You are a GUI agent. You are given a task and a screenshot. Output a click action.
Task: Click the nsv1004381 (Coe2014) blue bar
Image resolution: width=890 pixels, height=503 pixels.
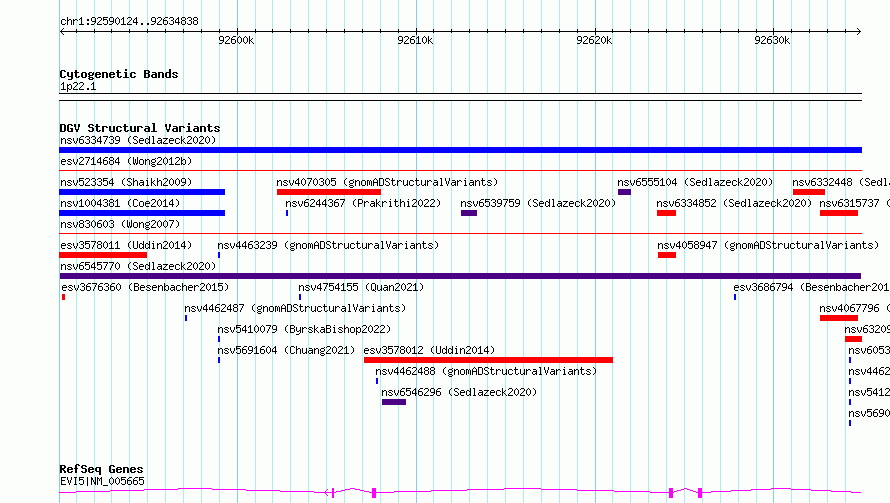(x=142, y=213)
